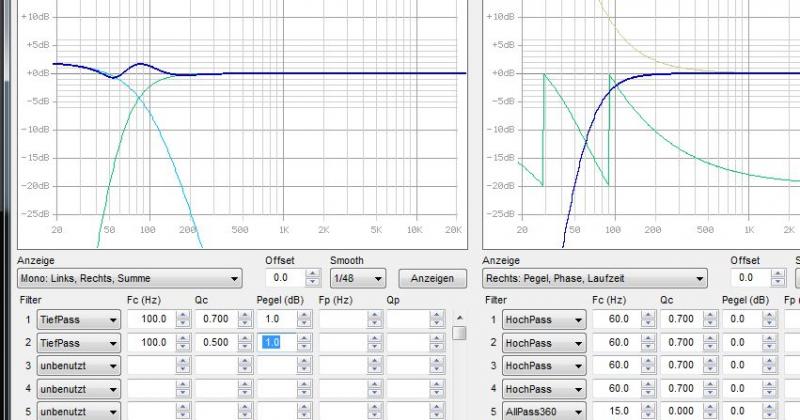Image resolution: width=800 pixels, height=420 pixels.
Task: Click stepper arrows of left filter 1 Qc
Action: tap(250, 320)
